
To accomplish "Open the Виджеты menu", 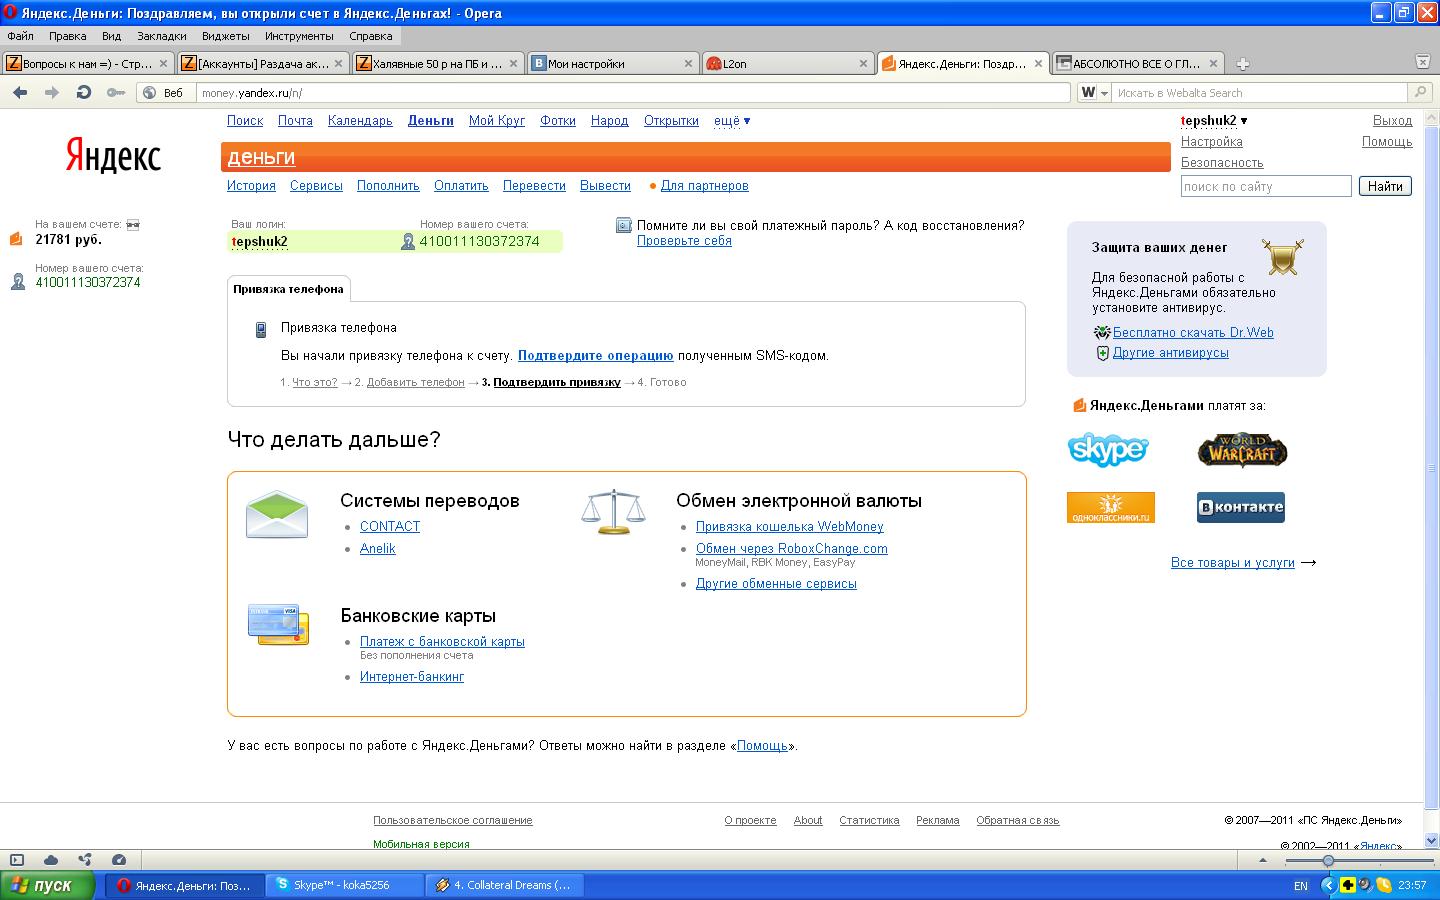I will click(226, 36).
